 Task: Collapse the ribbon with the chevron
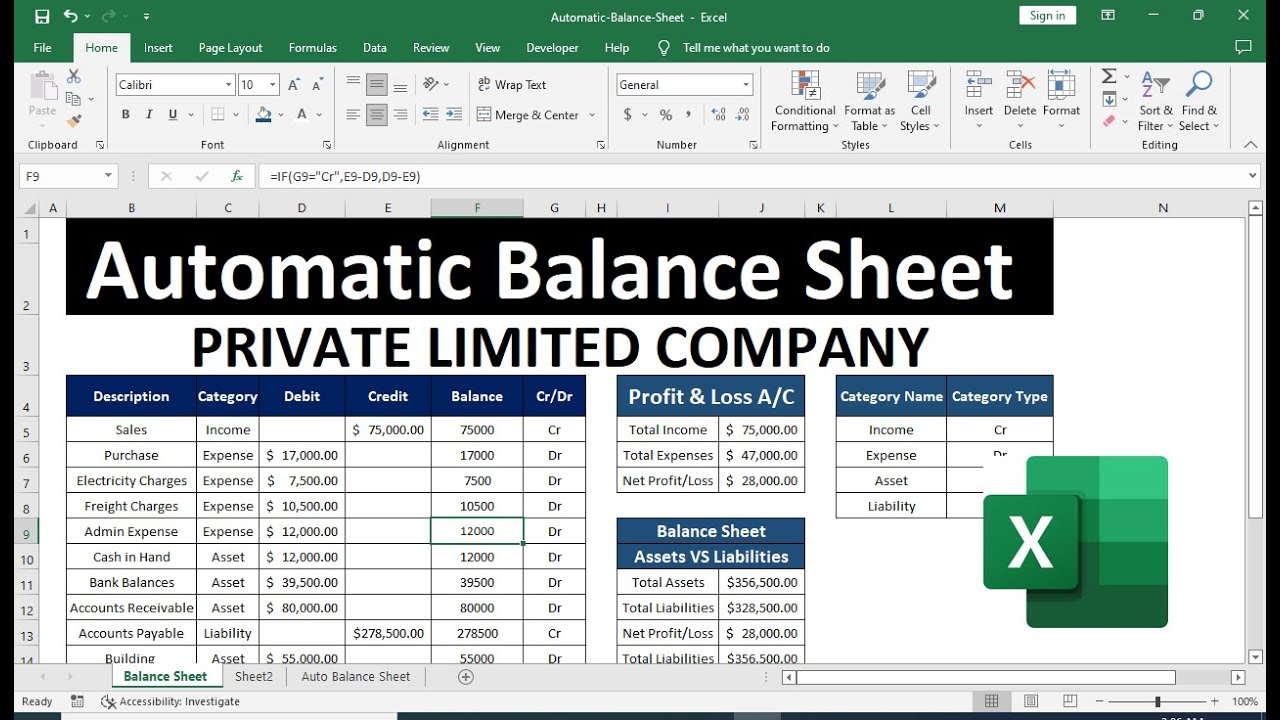click(x=1250, y=145)
